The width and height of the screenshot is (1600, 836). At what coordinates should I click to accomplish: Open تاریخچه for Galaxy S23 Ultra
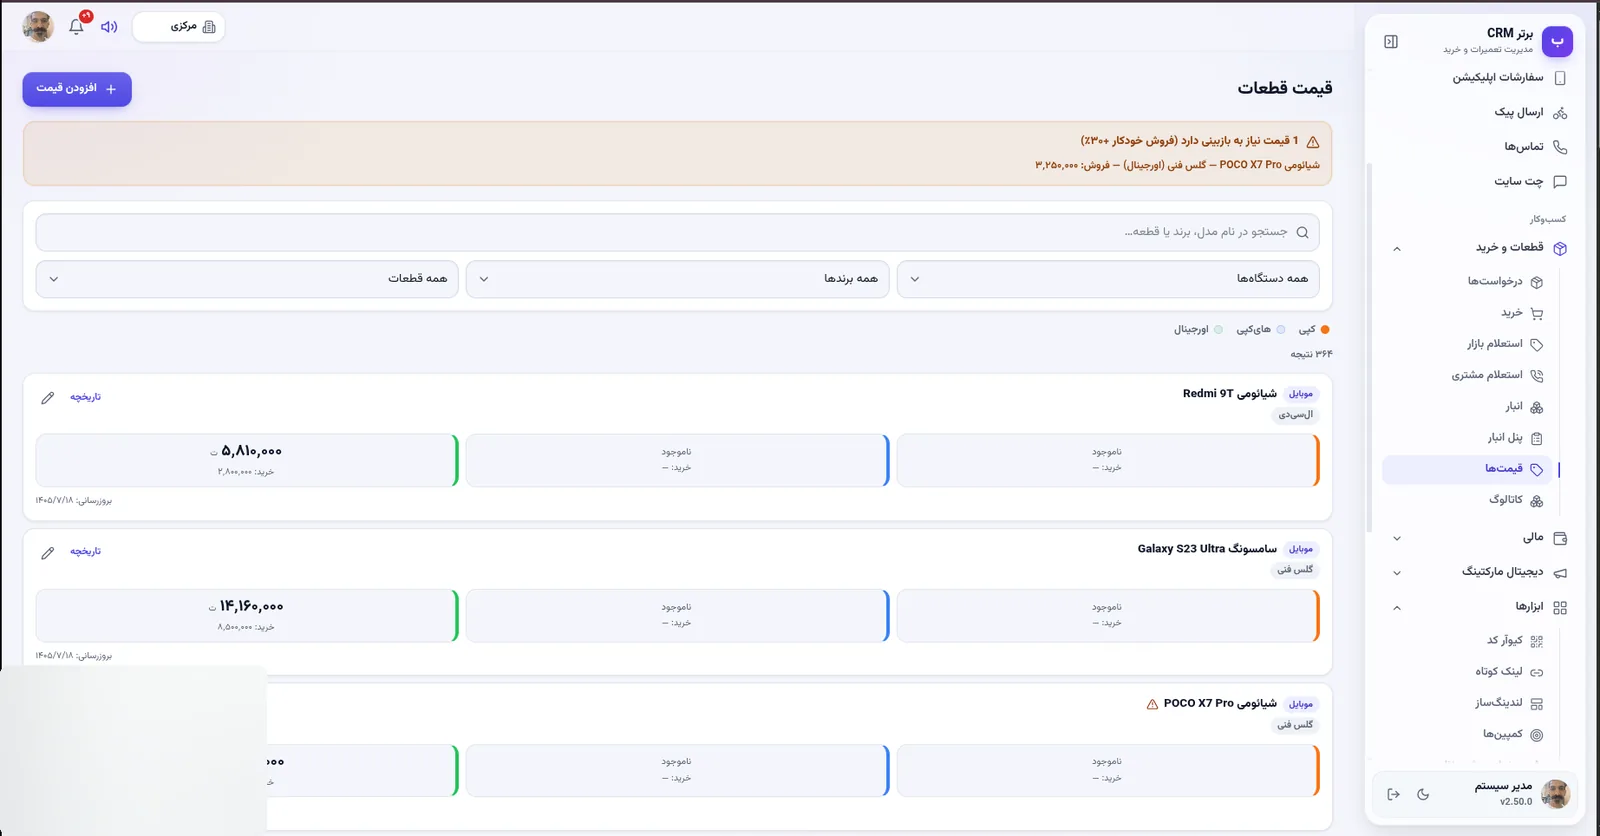[x=85, y=552]
